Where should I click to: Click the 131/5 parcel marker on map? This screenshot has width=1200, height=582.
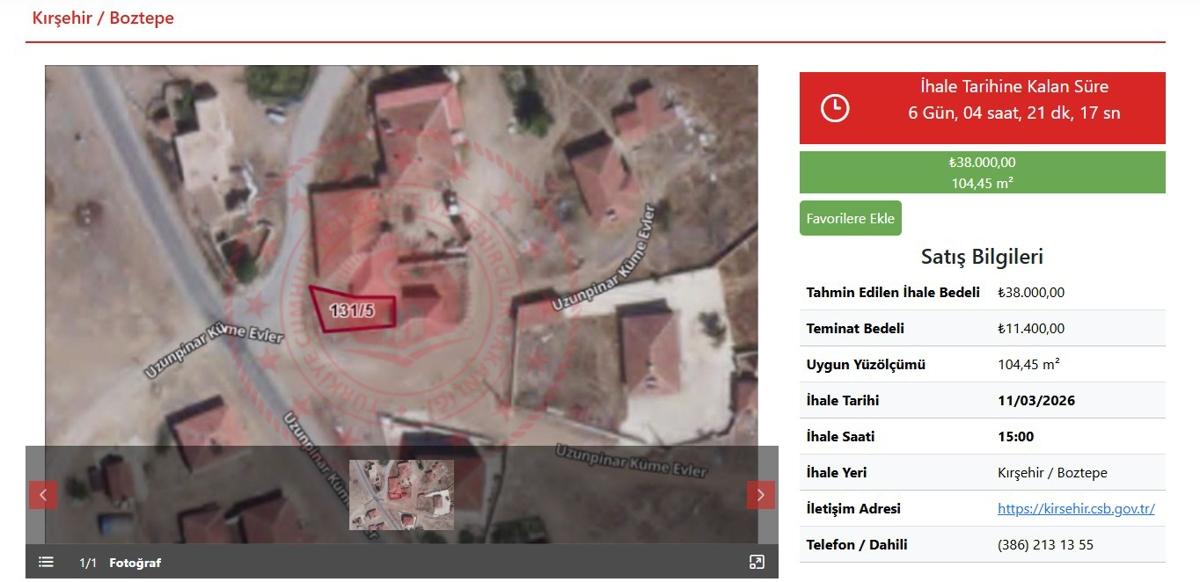click(x=352, y=310)
